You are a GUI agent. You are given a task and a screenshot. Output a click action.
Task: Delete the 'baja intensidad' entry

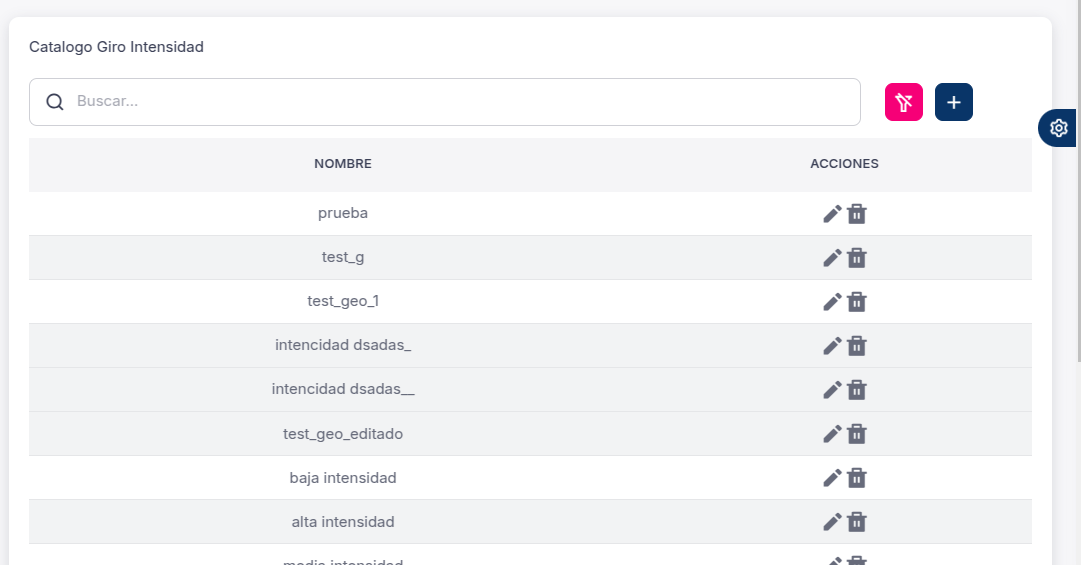[x=857, y=478]
